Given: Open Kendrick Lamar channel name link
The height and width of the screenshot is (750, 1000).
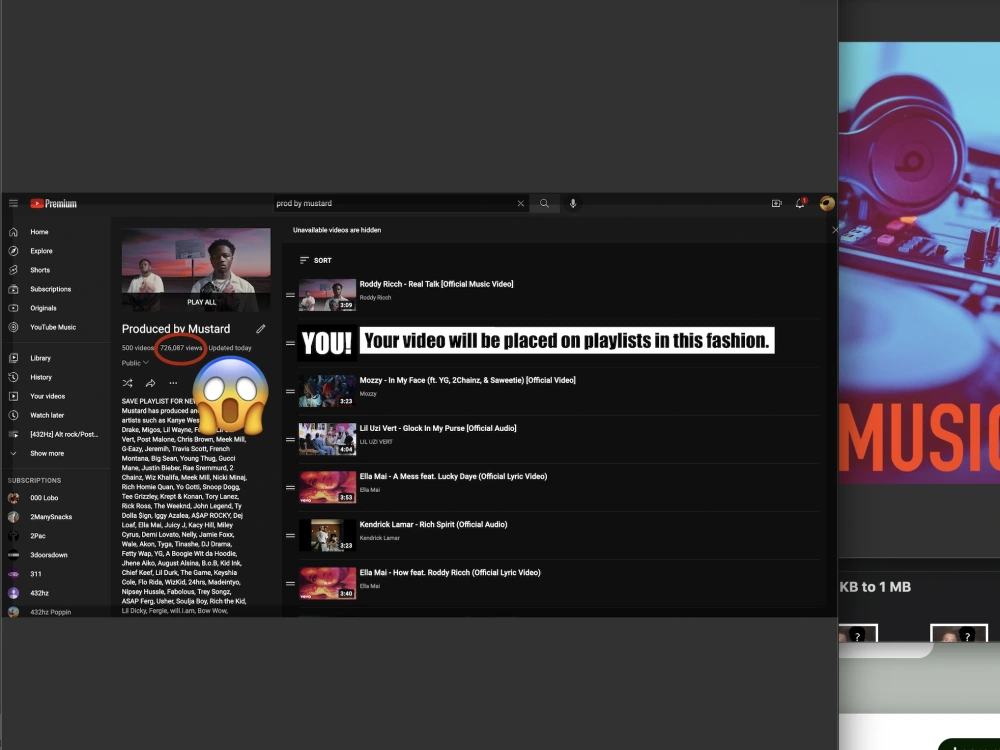Looking at the screenshot, I should point(379,538).
